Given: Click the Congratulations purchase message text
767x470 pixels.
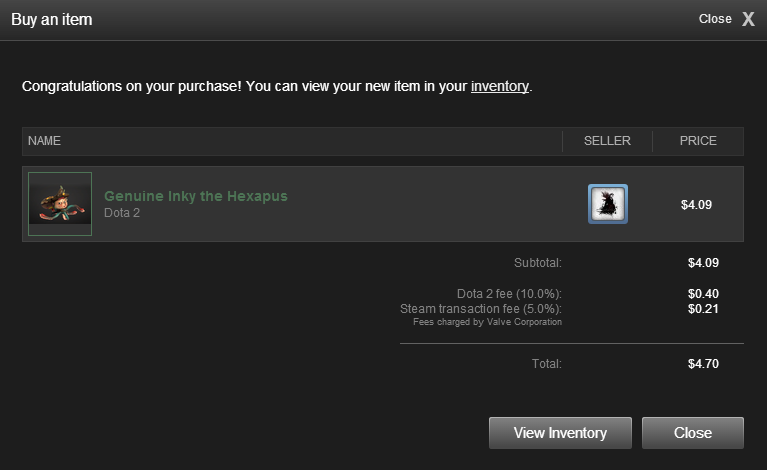Looking at the screenshot, I should point(245,86).
